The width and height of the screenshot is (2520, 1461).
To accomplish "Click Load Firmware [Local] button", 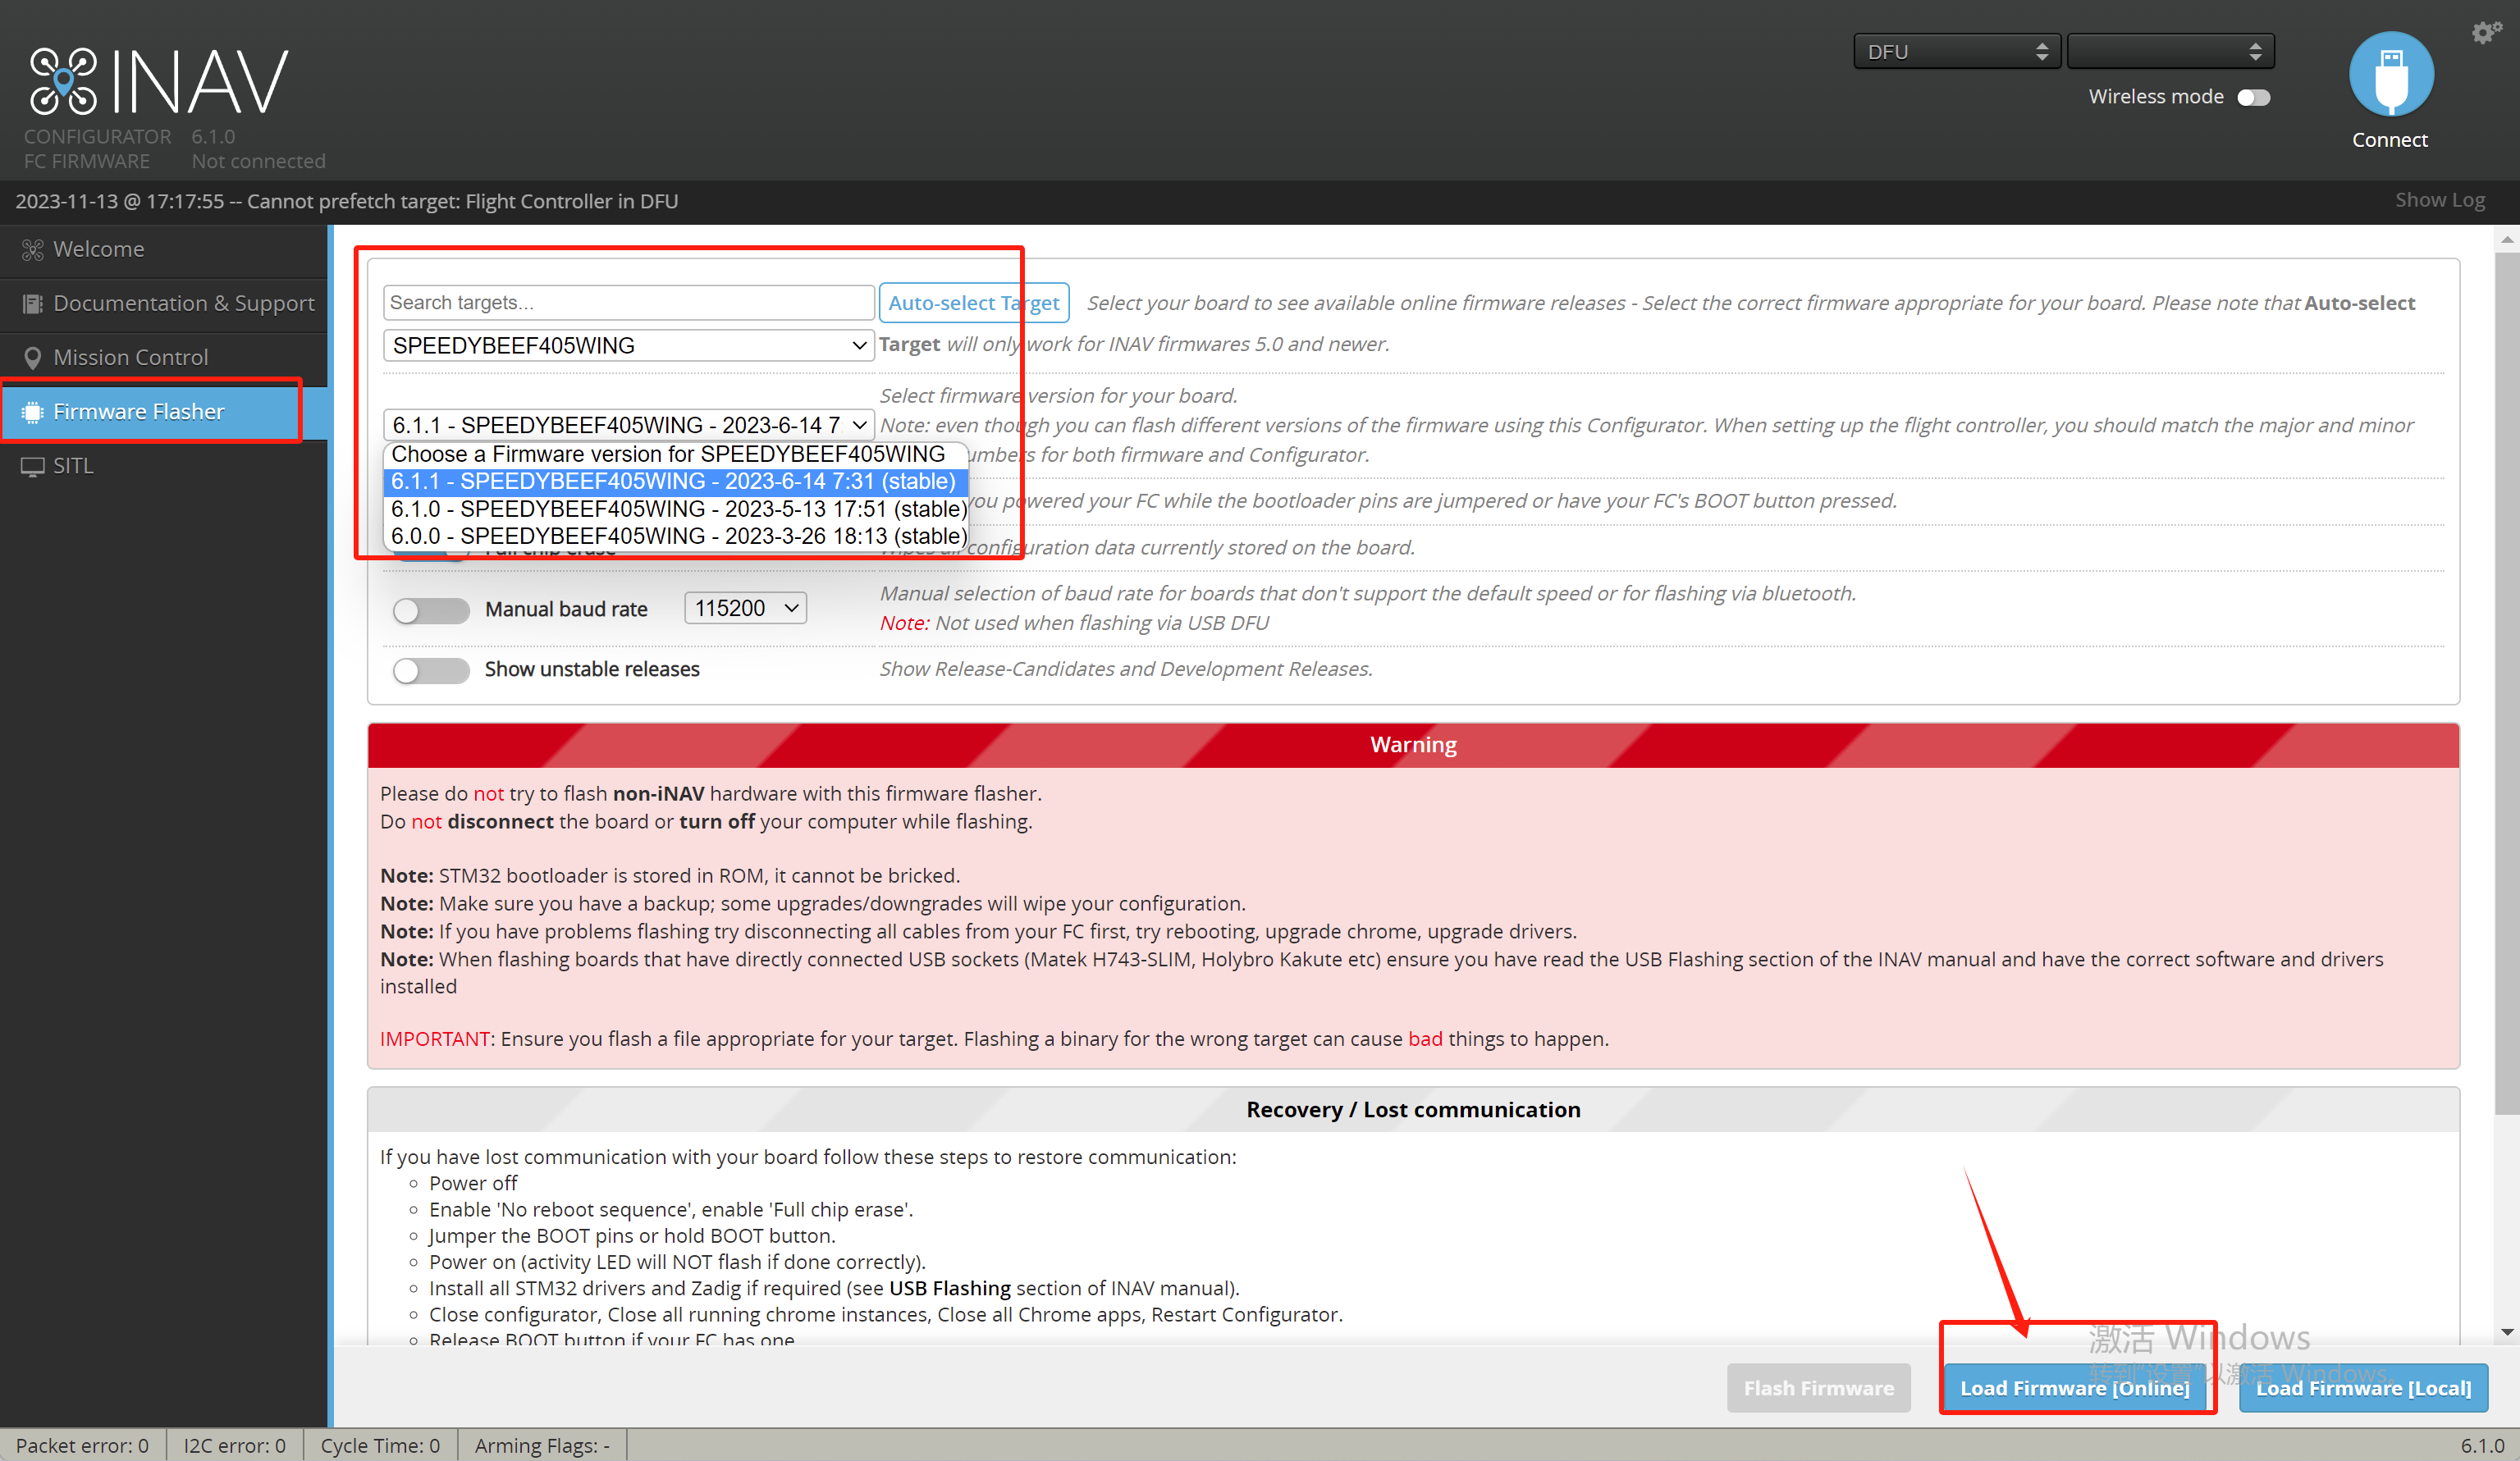I will tap(2363, 1388).
